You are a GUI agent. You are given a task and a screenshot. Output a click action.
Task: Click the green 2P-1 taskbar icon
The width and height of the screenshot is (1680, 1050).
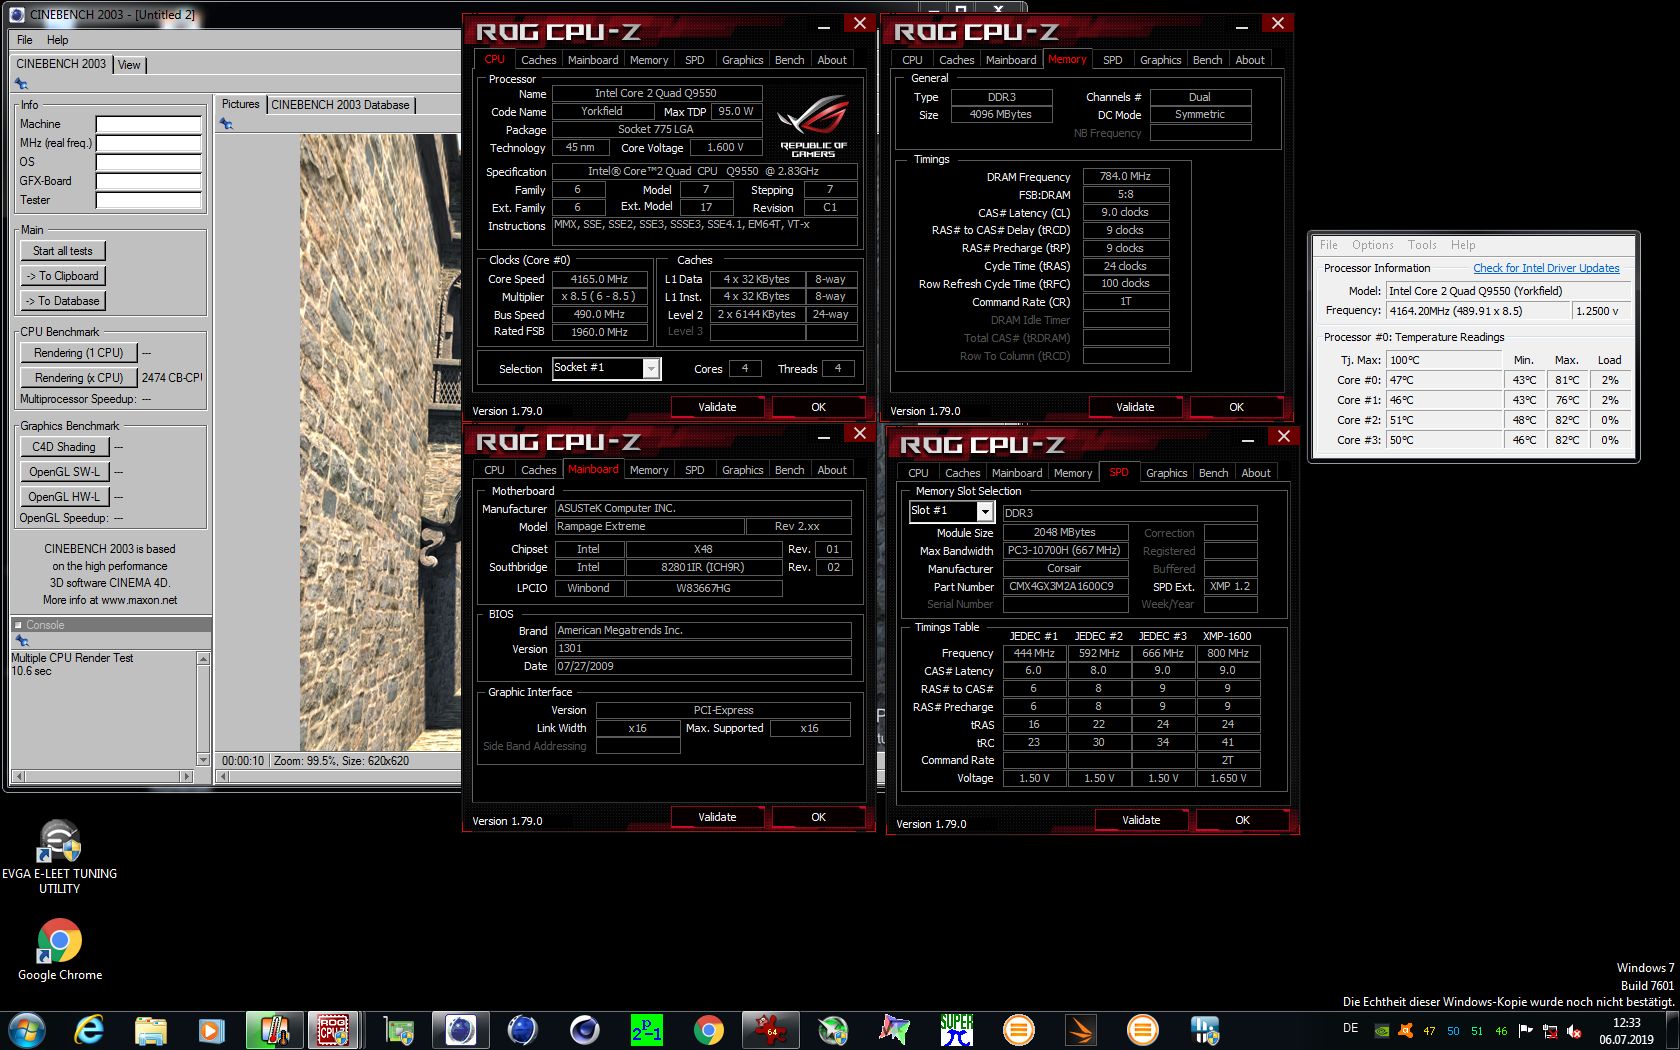(646, 1030)
